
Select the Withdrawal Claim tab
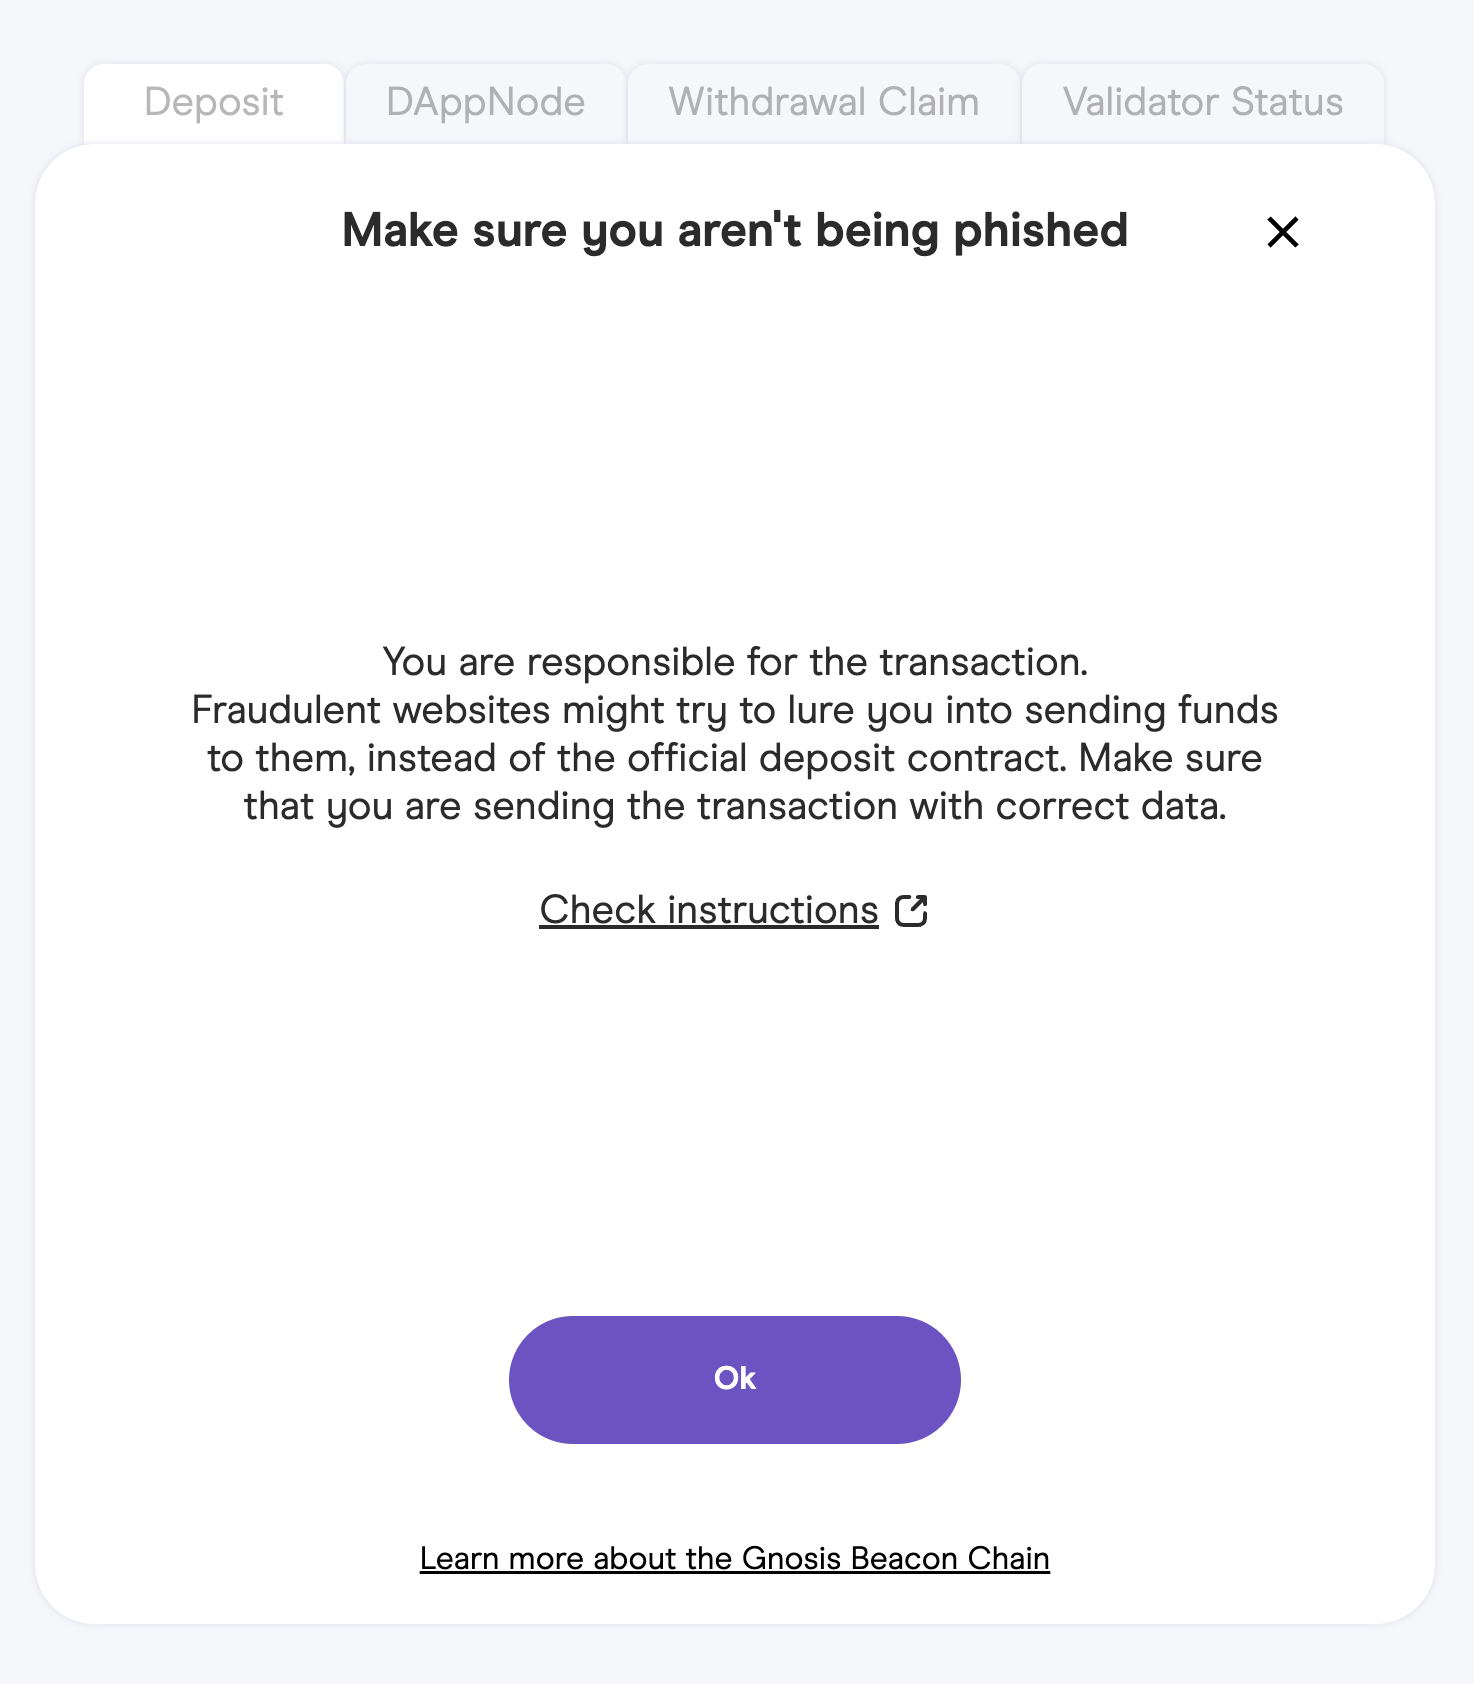[824, 103]
